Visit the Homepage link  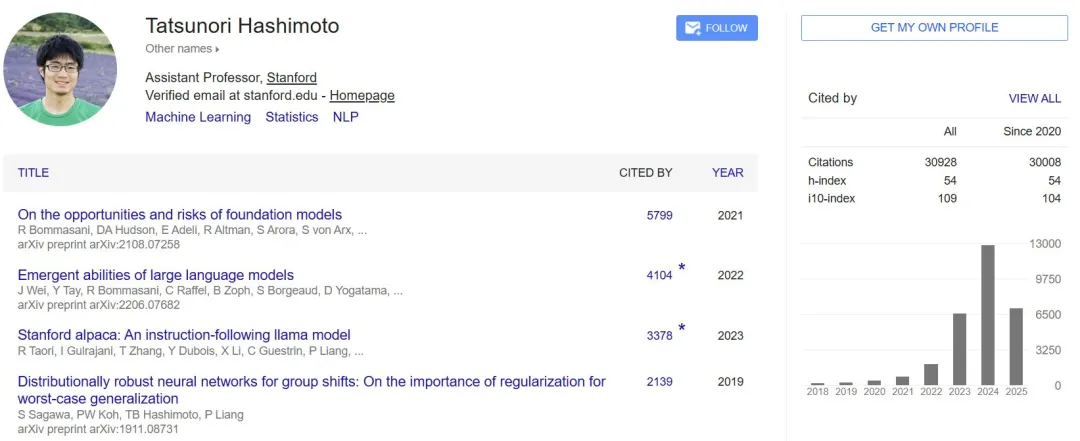[362, 96]
